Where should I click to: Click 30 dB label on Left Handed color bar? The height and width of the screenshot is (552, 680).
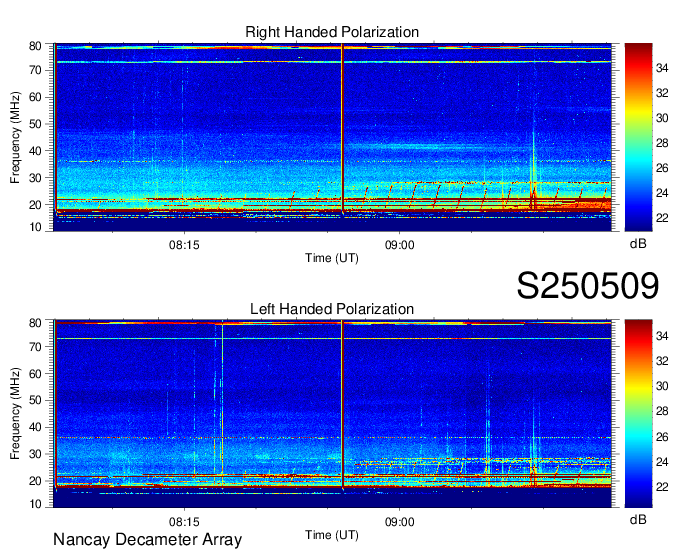[662, 386]
